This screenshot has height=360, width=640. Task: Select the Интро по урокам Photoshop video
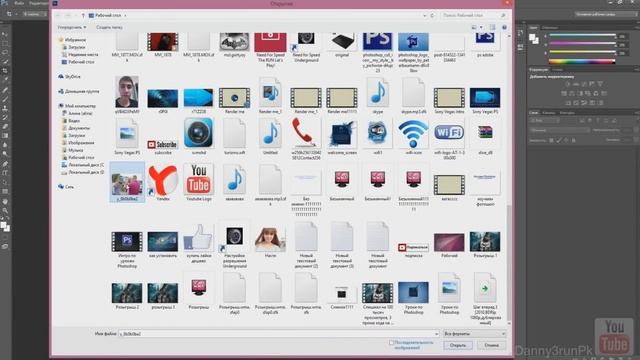(127, 249)
